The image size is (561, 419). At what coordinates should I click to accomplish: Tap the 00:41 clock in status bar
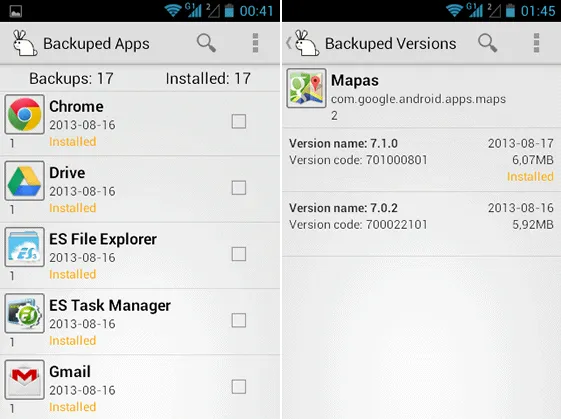pyautogui.click(x=256, y=11)
